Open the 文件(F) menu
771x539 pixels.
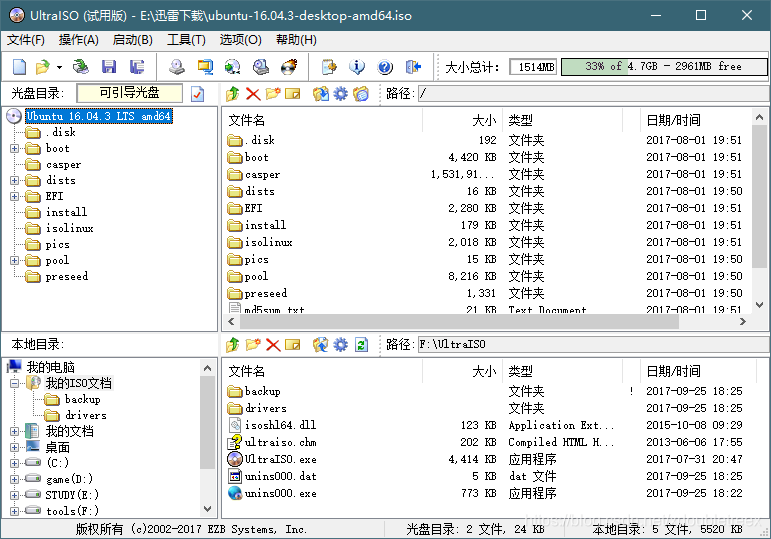coord(26,40)
